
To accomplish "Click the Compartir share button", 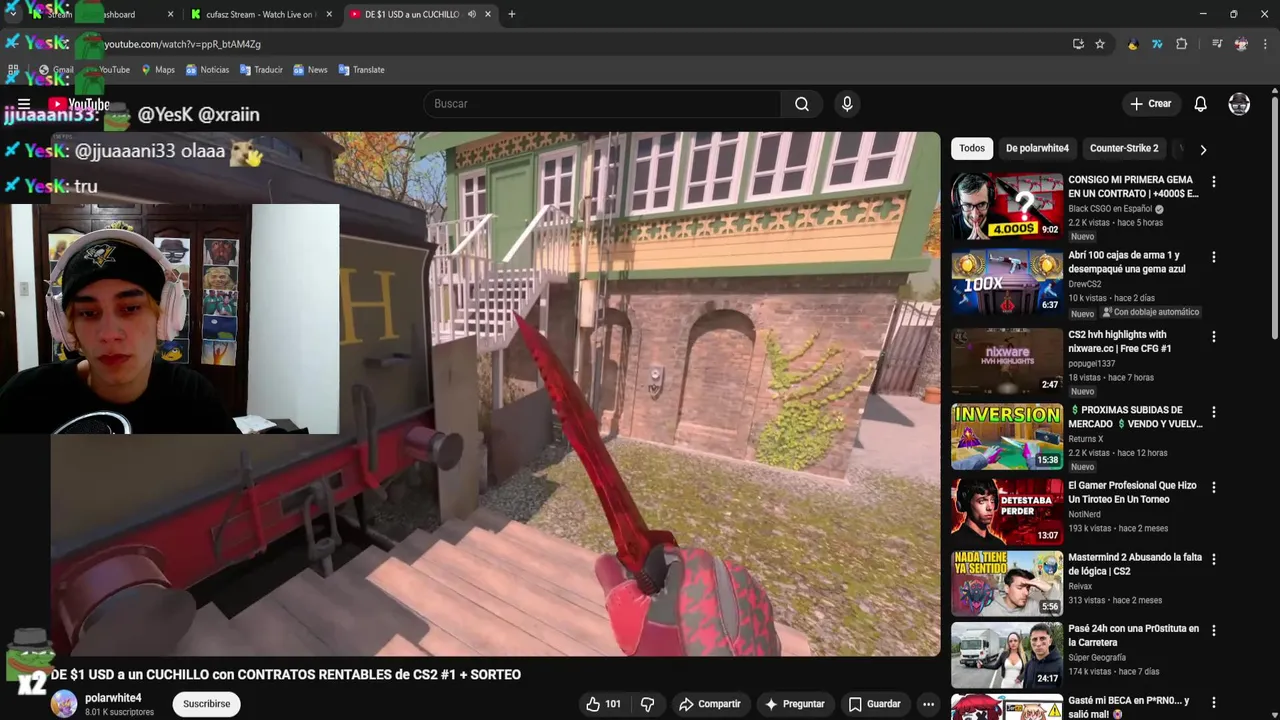I will point(709,704).
